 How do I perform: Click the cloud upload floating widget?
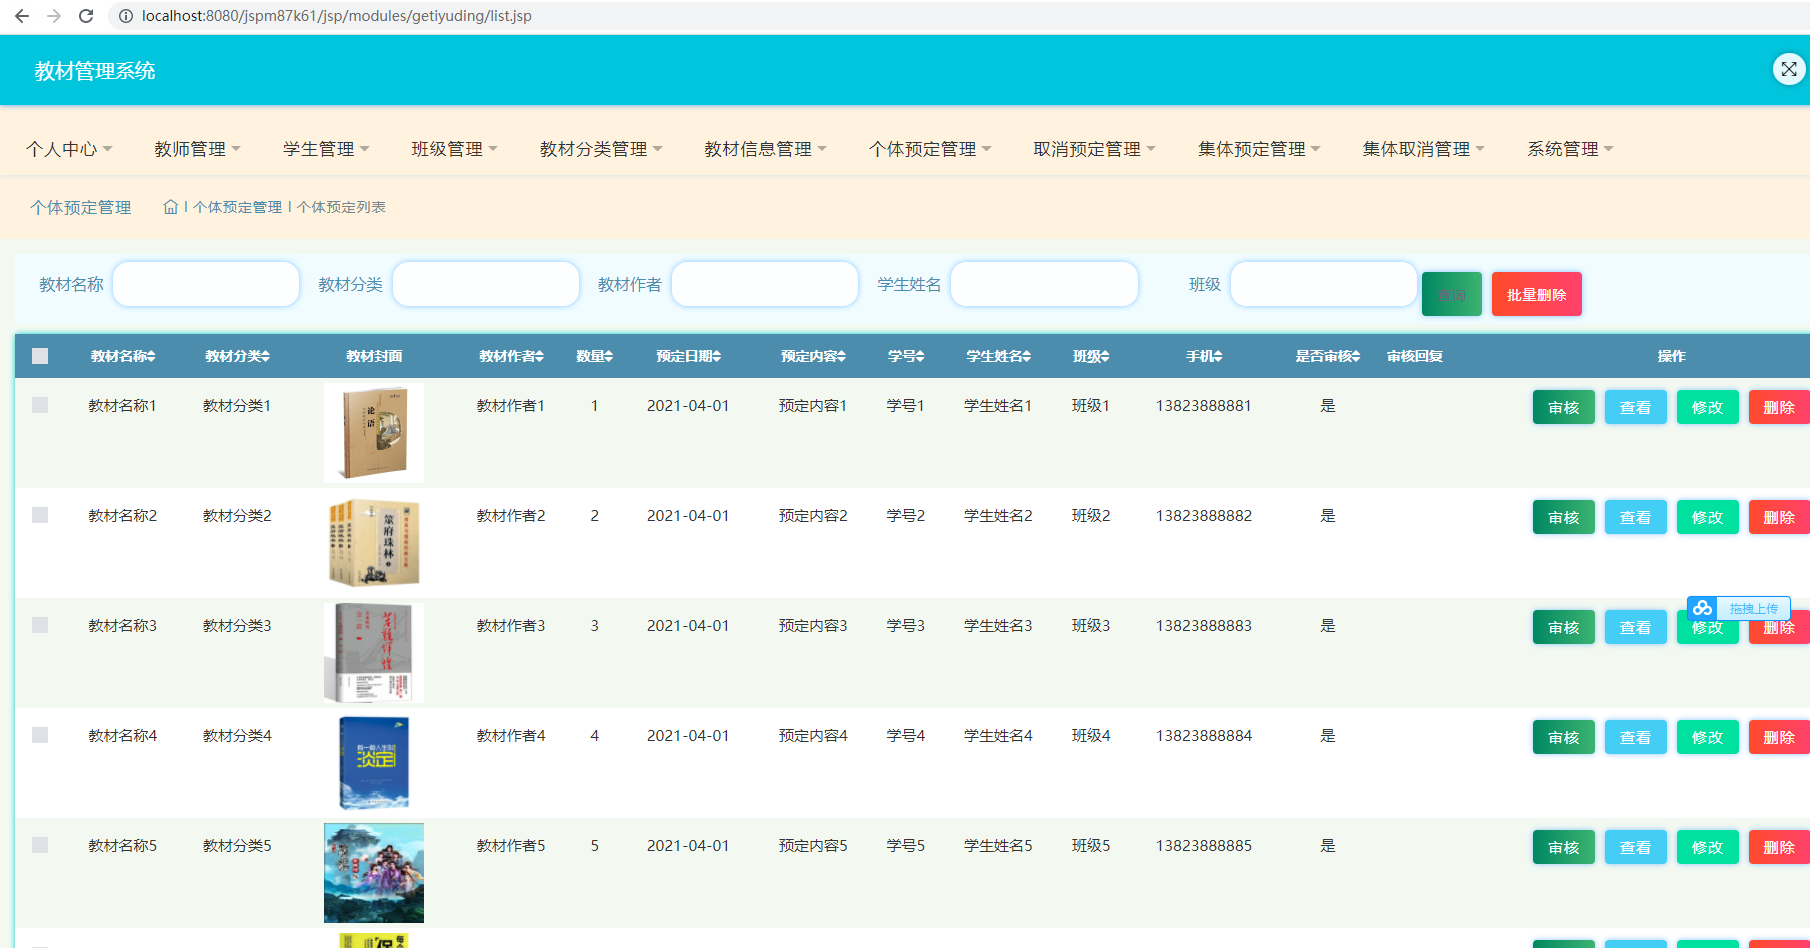pos(1738,608)
